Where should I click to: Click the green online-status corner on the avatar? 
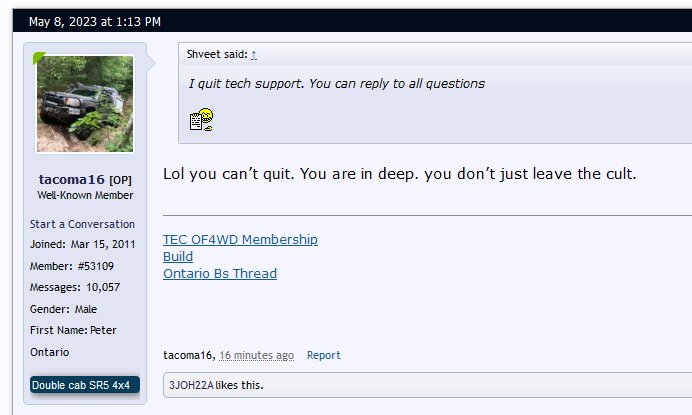[38, 57]
